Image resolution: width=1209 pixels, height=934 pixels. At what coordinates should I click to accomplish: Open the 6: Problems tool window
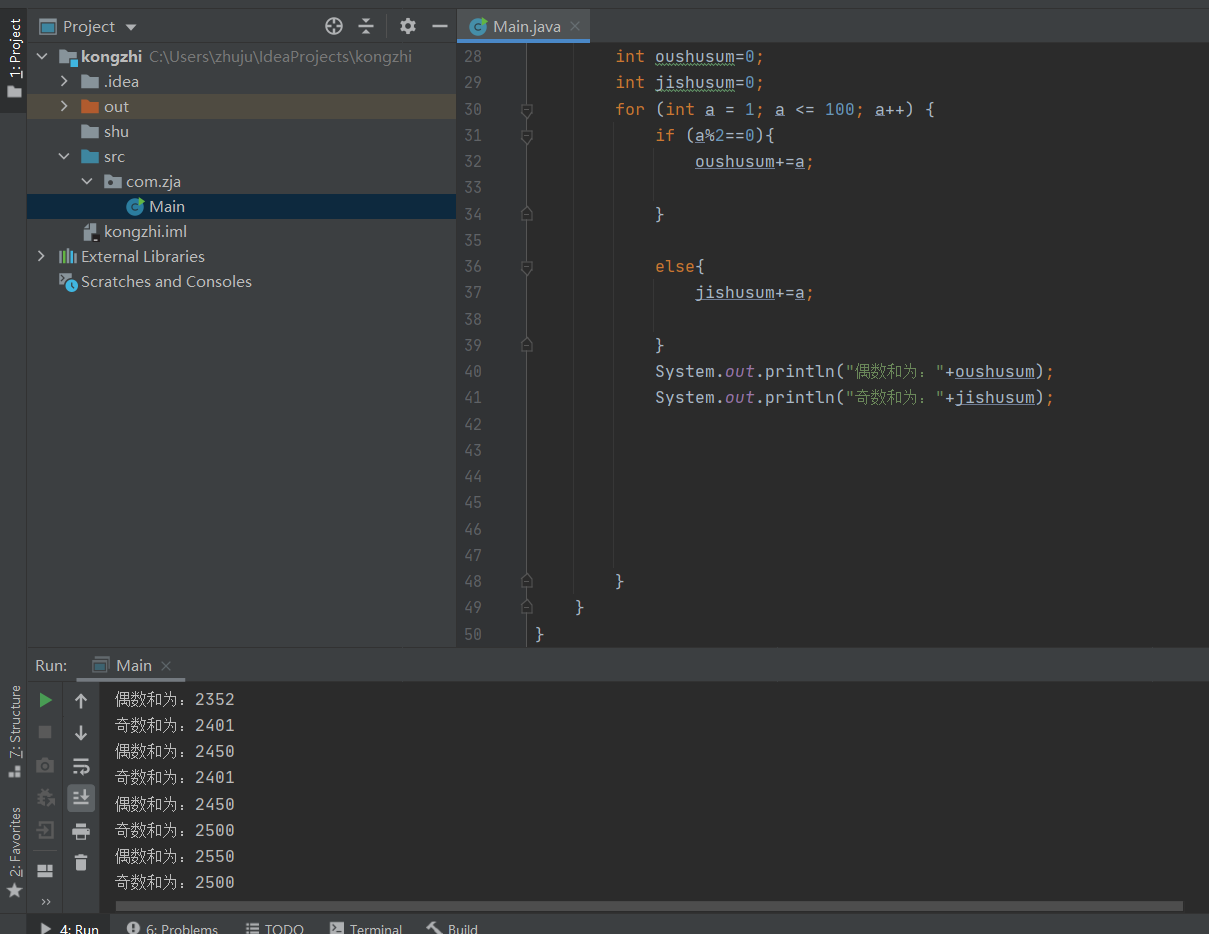tap(172, 929)
